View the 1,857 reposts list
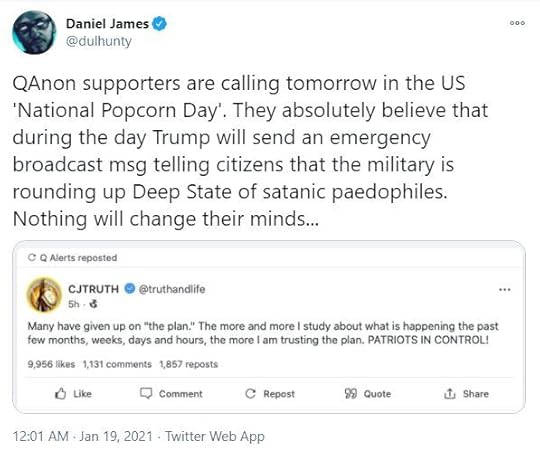The width and height of the screenshot is (540, 456). click(x=189, y=364)
